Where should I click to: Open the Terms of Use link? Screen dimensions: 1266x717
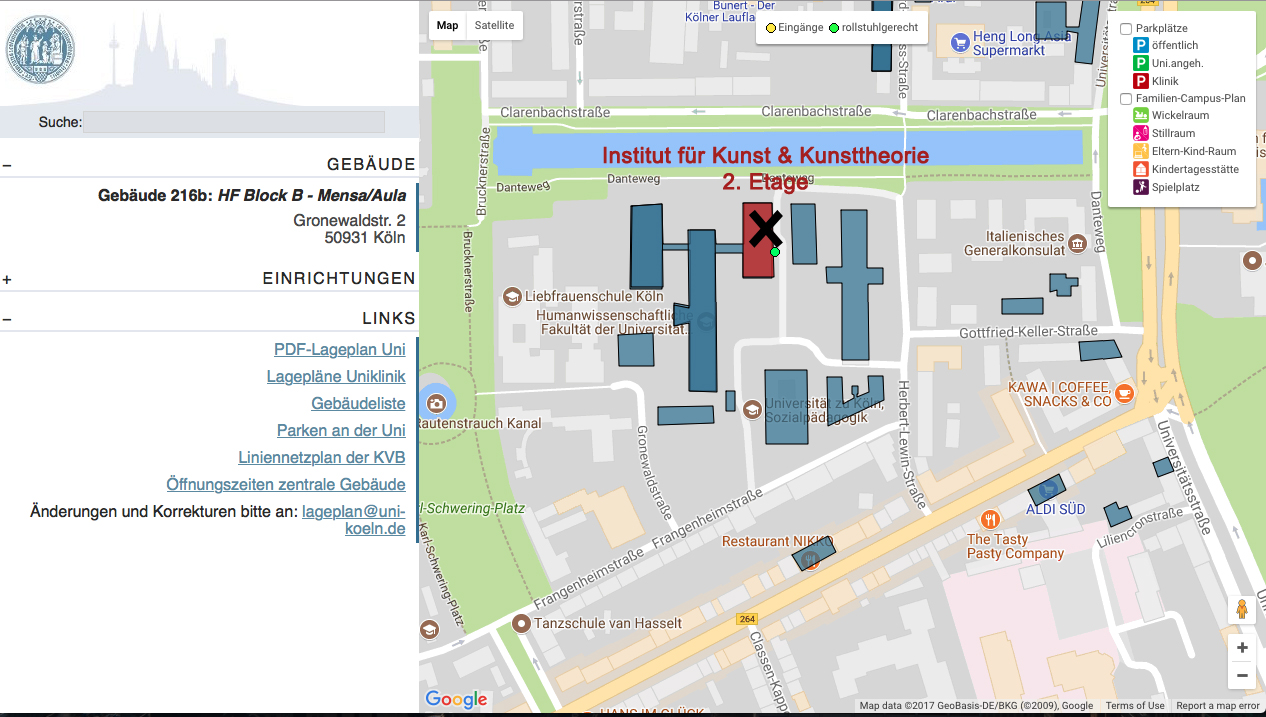tap(1134, 706)
